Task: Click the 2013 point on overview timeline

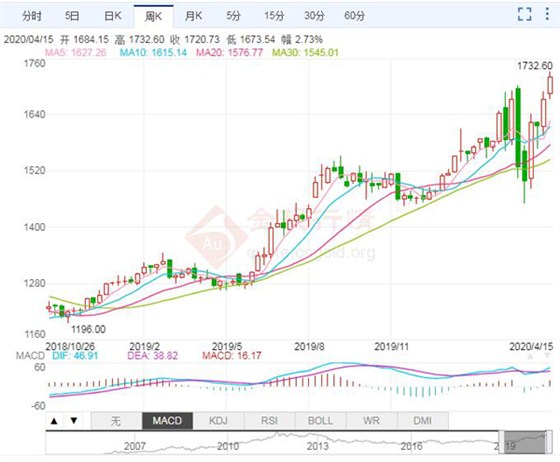Action: point(318,446)
